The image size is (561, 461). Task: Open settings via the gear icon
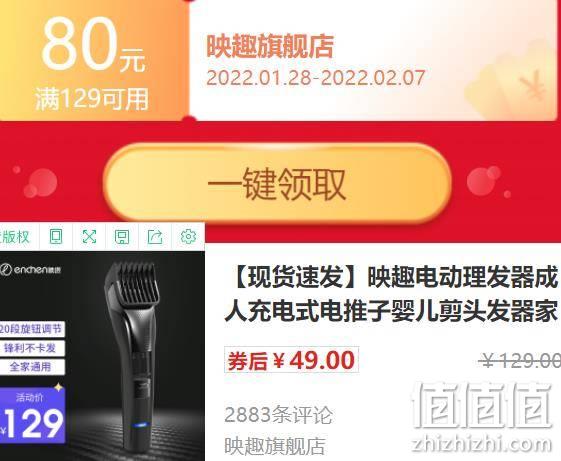tap(188, 237)
